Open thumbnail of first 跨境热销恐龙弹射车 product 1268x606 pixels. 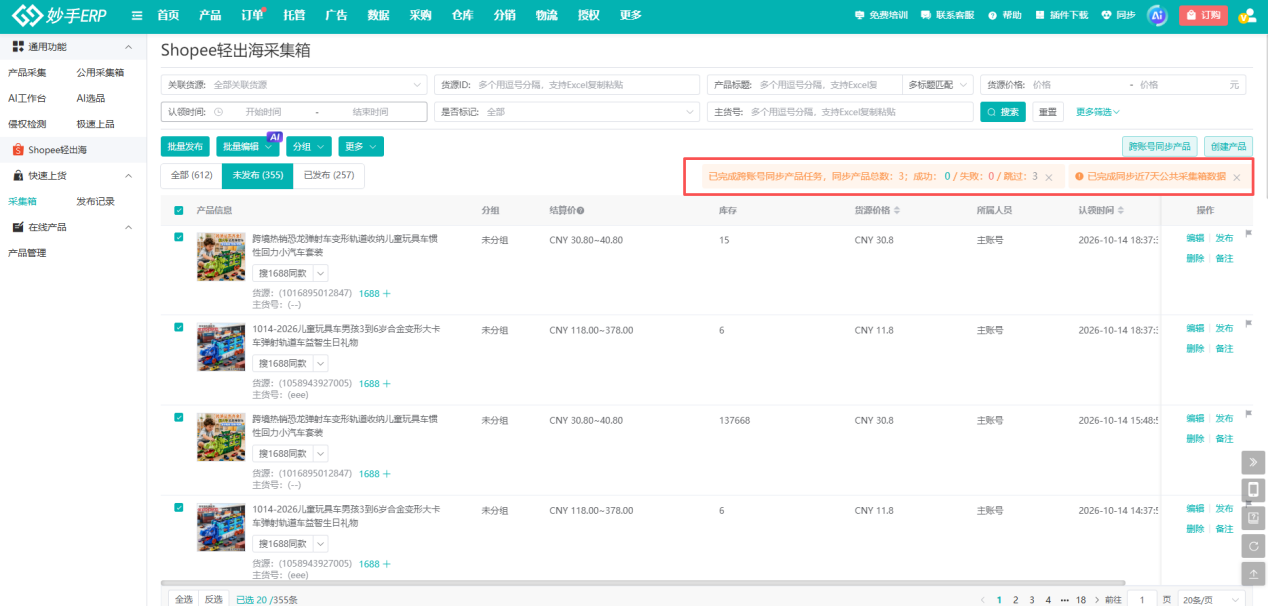[221, 257]
